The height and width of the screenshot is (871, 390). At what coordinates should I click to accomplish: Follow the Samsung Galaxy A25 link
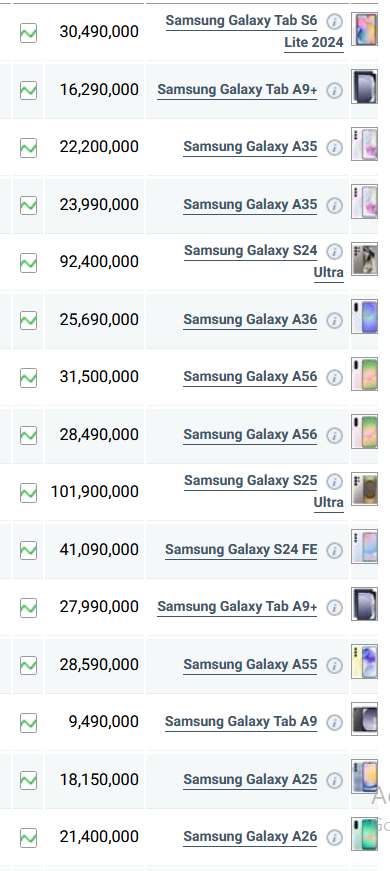click(x=250, y=780)
